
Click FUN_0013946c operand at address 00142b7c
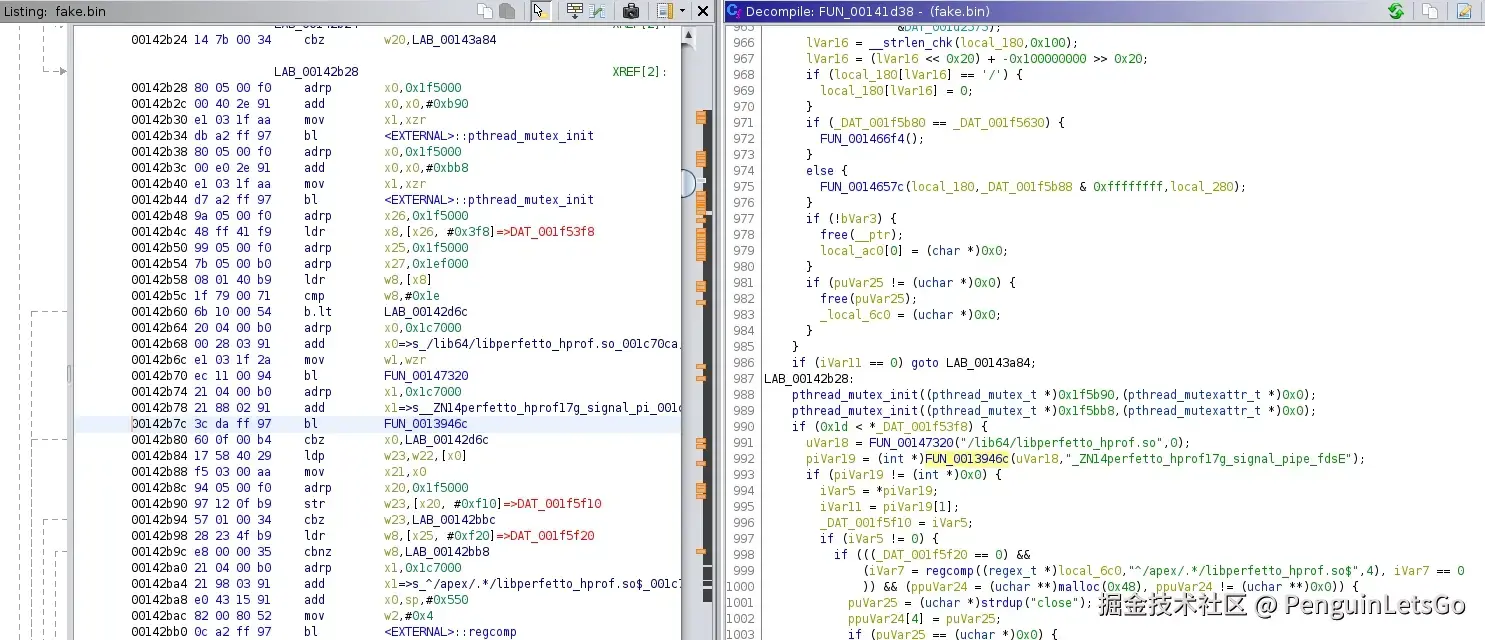pyautogui.click(x=426, y=424)
